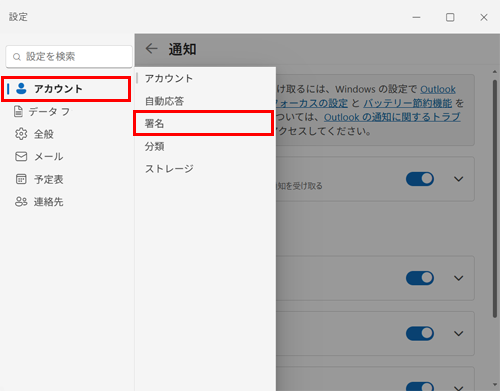Expand the first notification section chevron
Image resolution: width=500 pixels, height=391 pixels.
pos(459,179)
